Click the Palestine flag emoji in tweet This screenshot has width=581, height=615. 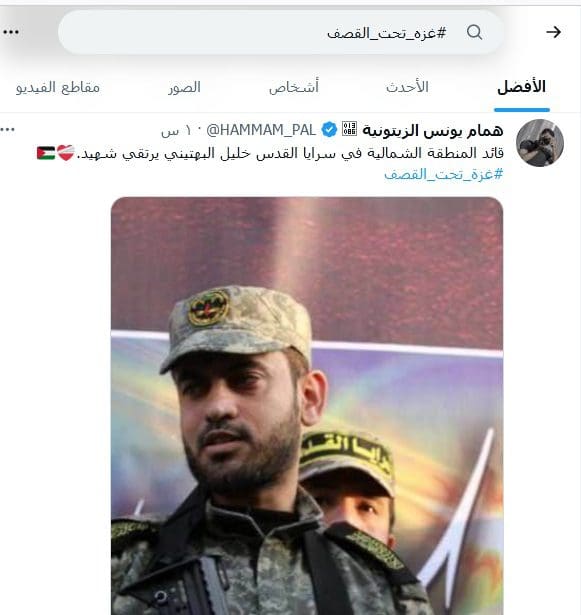pyautogui.click(x=46, y=153)
